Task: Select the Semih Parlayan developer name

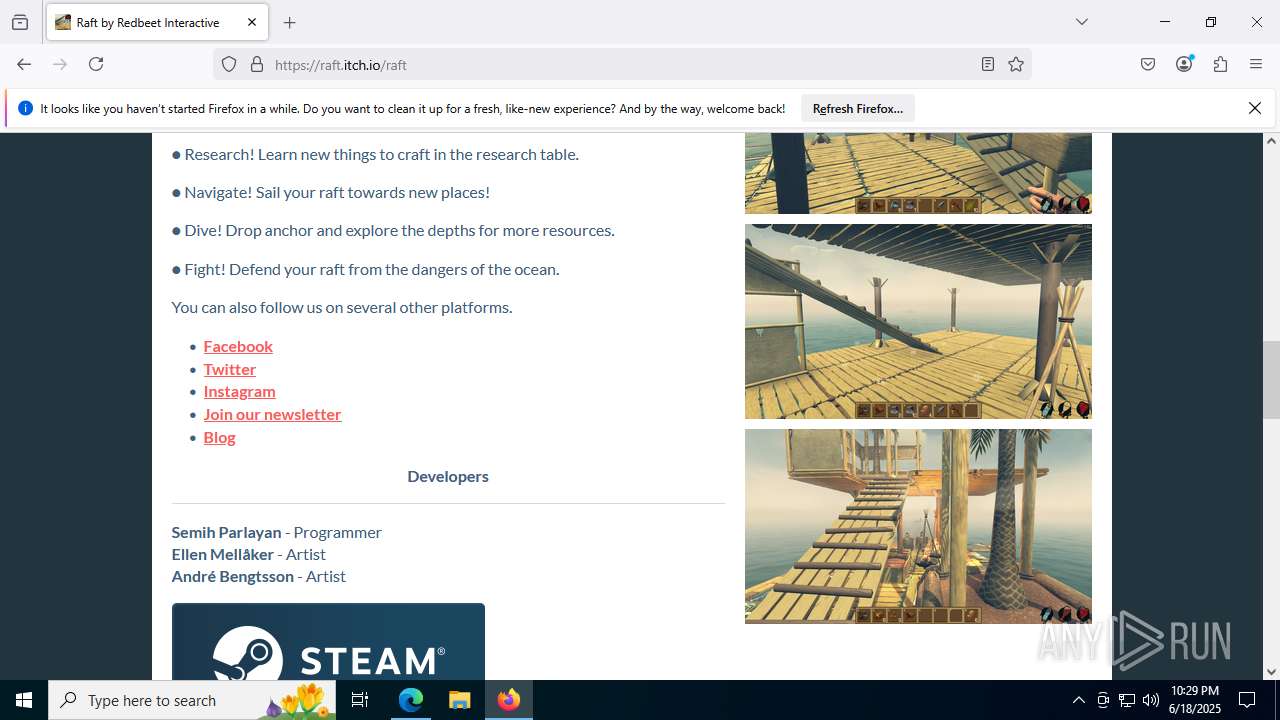Action: 226,532
